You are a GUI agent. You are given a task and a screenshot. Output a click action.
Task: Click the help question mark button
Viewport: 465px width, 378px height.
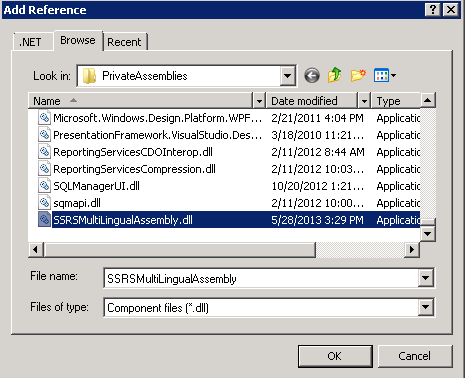pyautogui.click(x=433, y=10)
